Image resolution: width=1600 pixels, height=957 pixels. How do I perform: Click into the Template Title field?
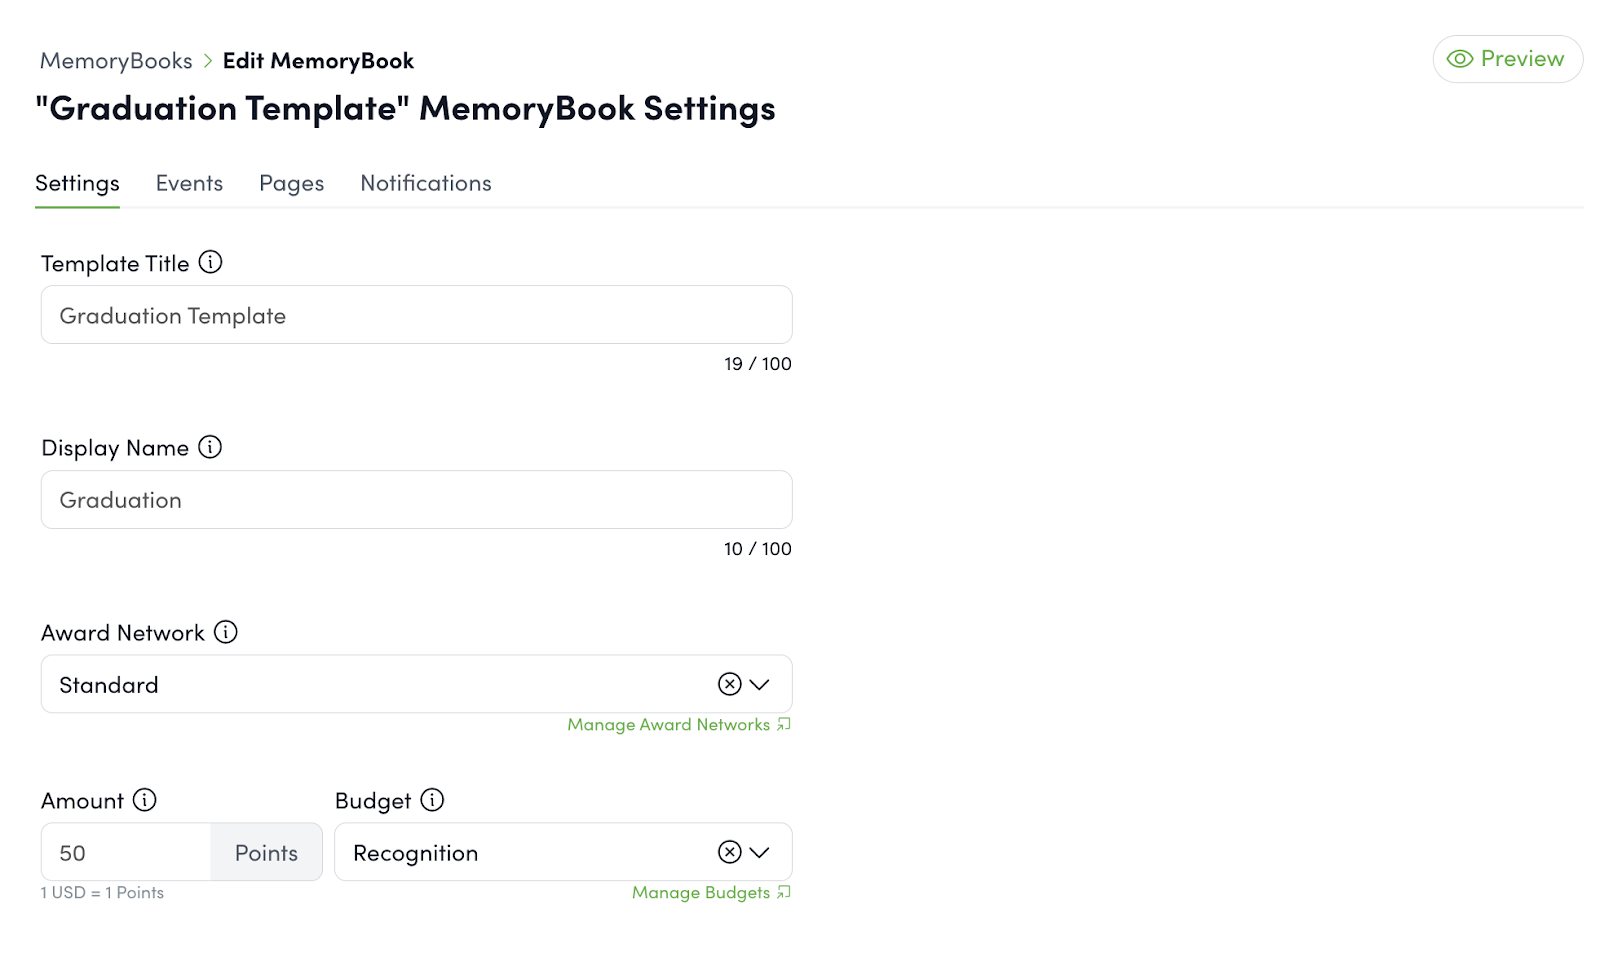click(x=416, y=315)
